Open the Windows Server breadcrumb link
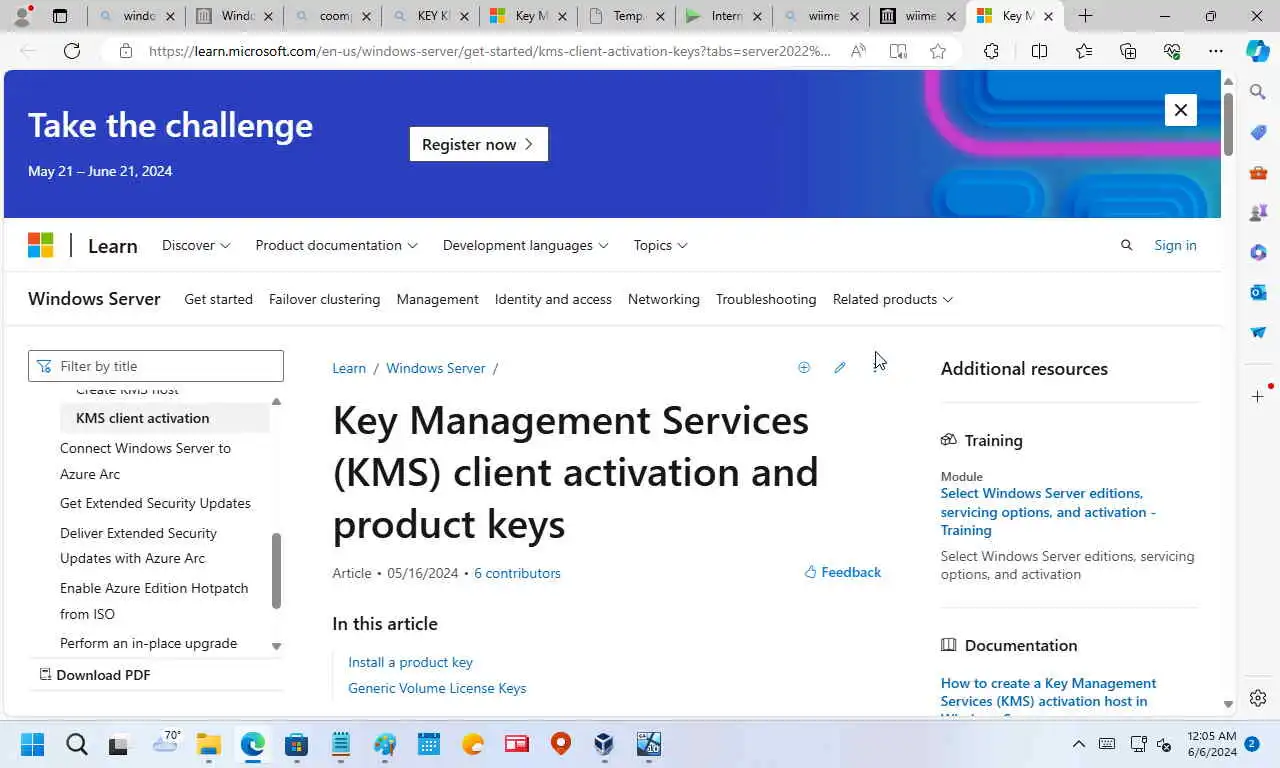The width and height of the screenshot is (1280, 768). coord(435,368)
